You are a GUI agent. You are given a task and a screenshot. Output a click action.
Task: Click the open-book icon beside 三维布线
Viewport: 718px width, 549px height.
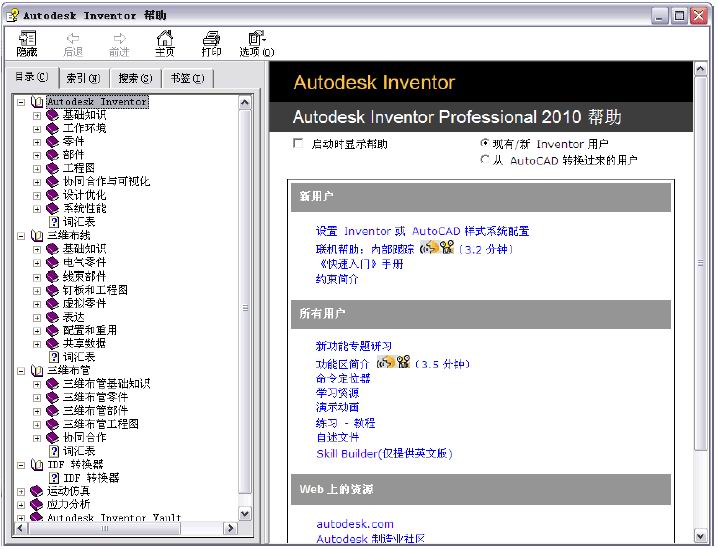37,236
